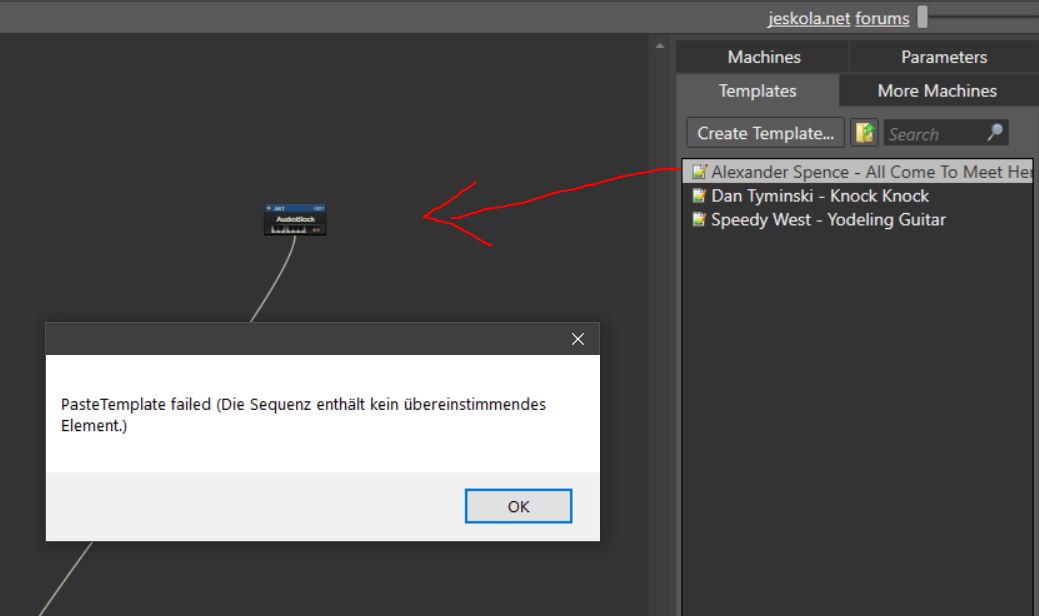This screenshot has height=616, width=1039.
Task: Click the magnifier icon in Search box
Action: tap(993, 133)
